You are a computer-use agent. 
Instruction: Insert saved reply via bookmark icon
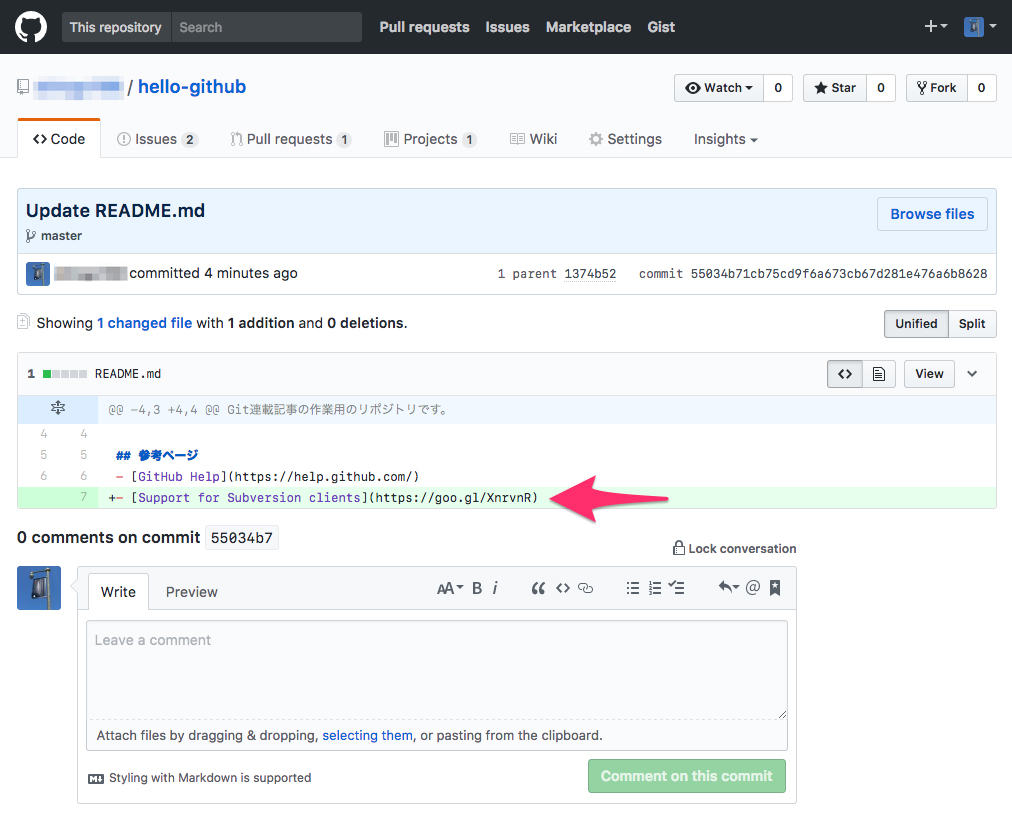775,588
